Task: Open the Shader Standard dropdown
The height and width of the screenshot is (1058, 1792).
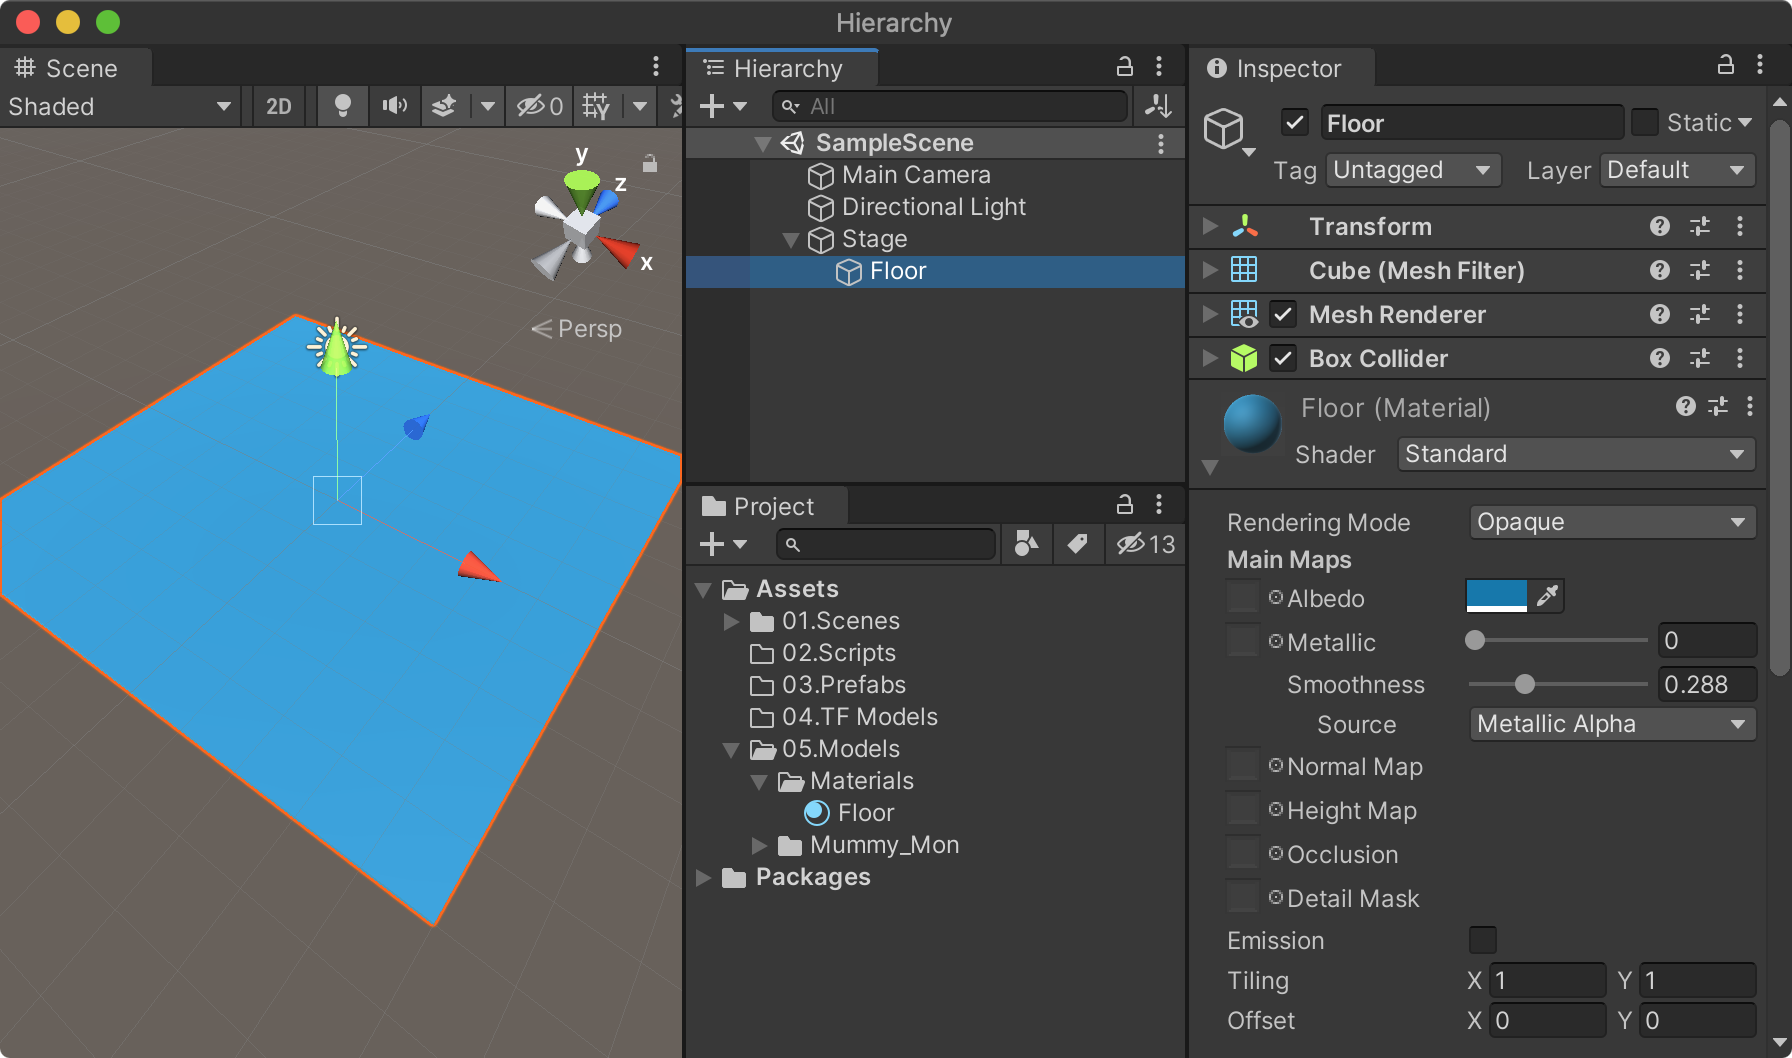Action: (1576, 454)
